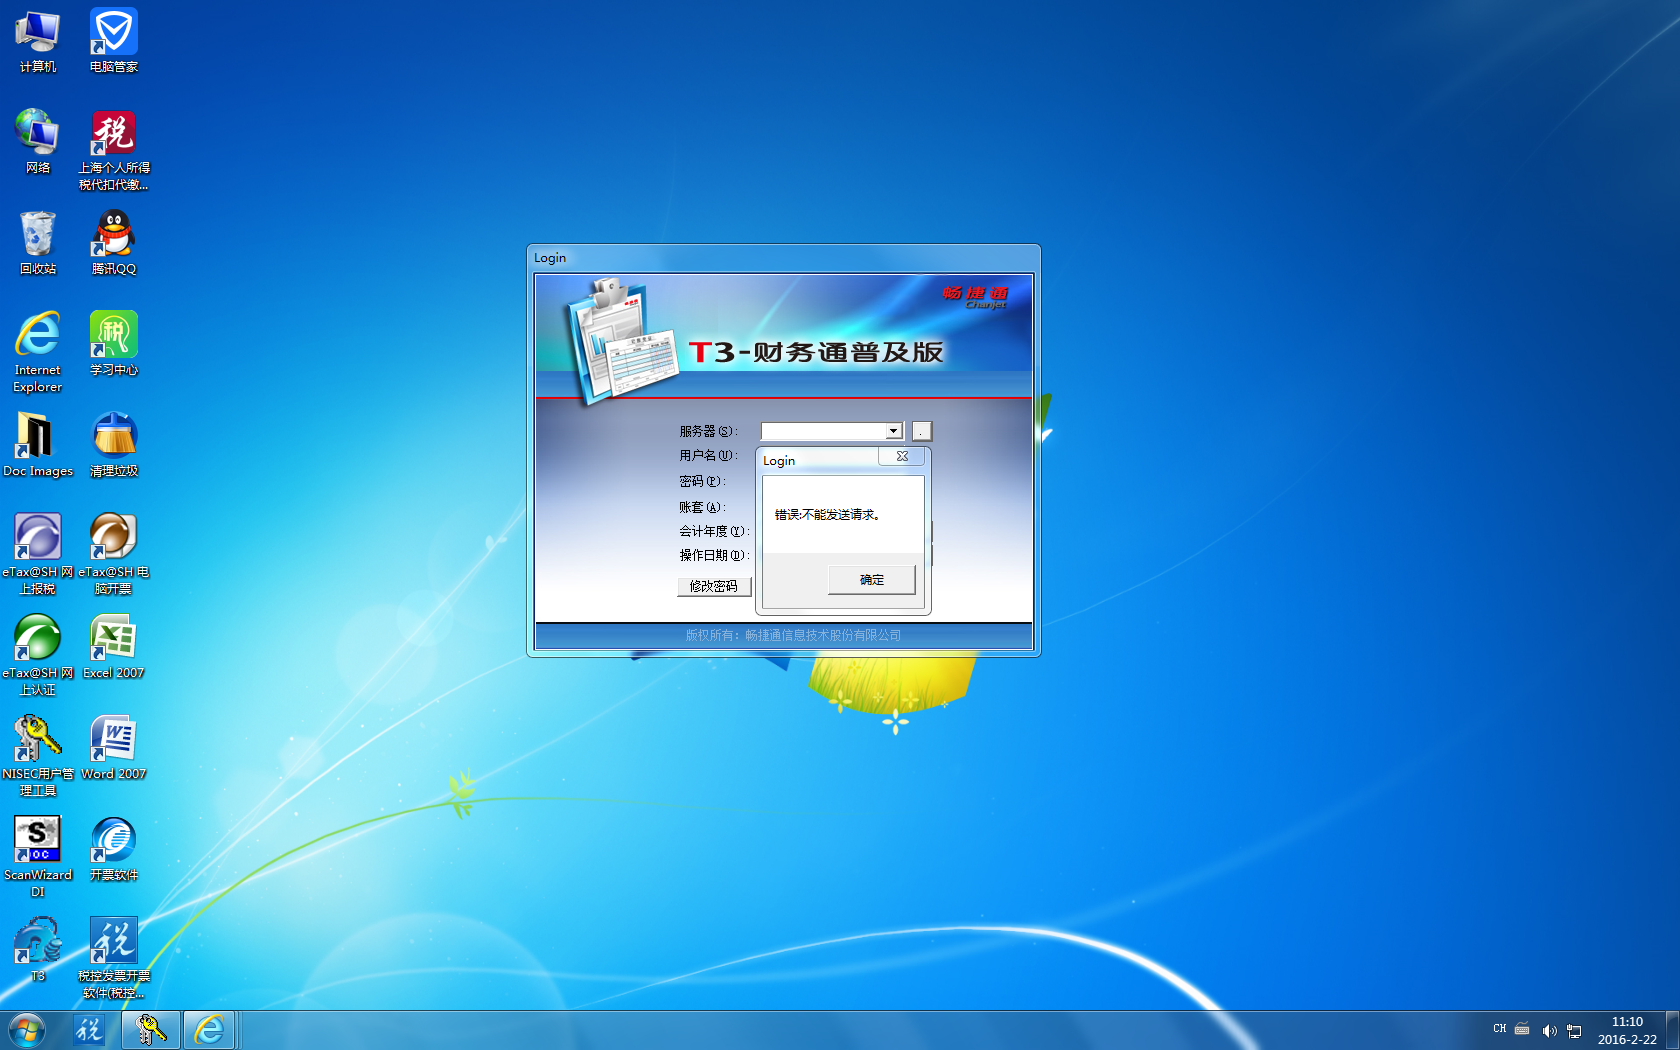Click the Show desktop strip
This screenshot has width=1680, height=1050.
coord(1672,1030)
